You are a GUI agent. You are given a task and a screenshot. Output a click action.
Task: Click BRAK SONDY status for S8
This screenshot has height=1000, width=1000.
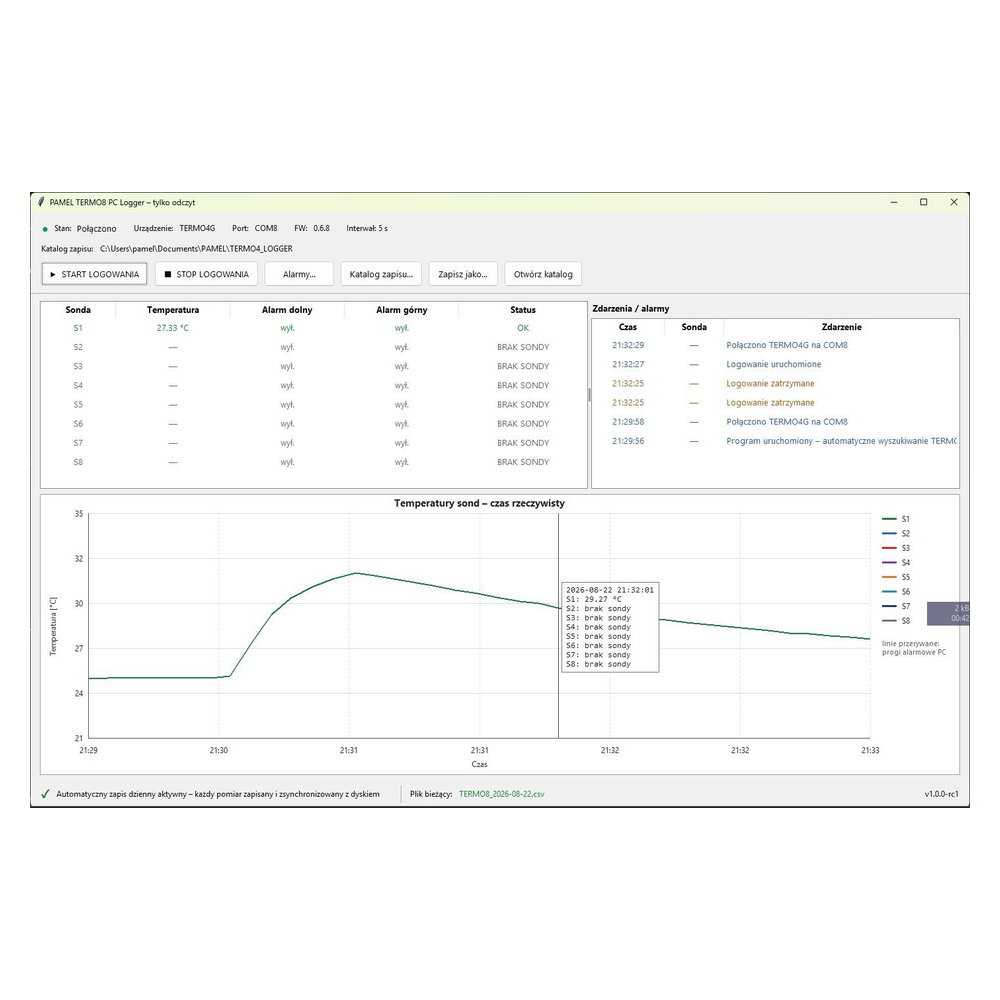523,462
